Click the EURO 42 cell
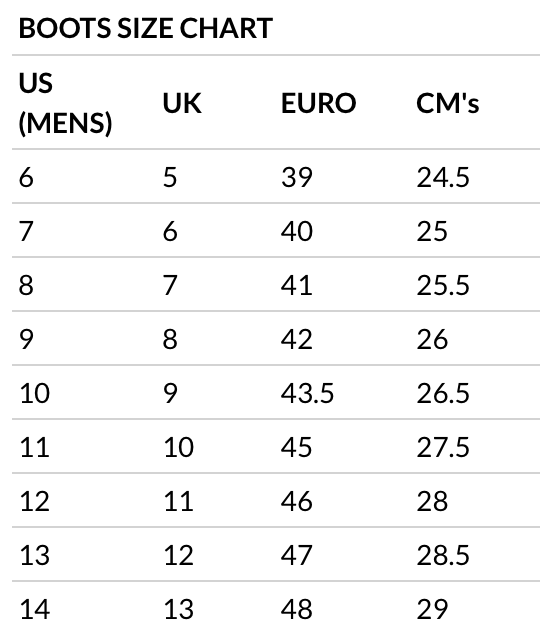This screenshot has height=642, width=552. coord(296,339)
